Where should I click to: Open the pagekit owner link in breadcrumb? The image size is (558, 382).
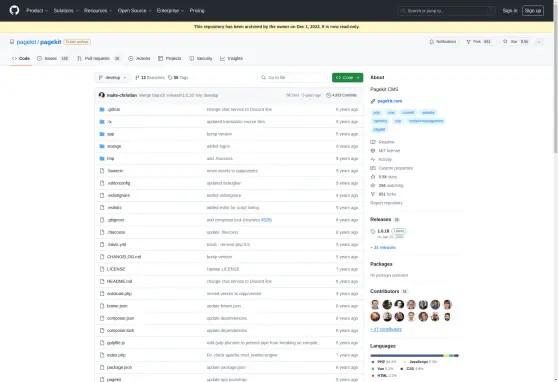click(x=26, y=42)
